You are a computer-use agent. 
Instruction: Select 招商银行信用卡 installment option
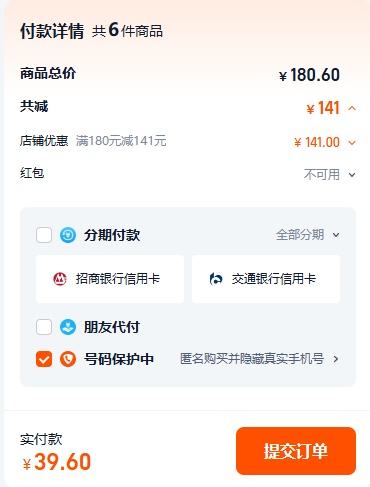coord(110,279)
